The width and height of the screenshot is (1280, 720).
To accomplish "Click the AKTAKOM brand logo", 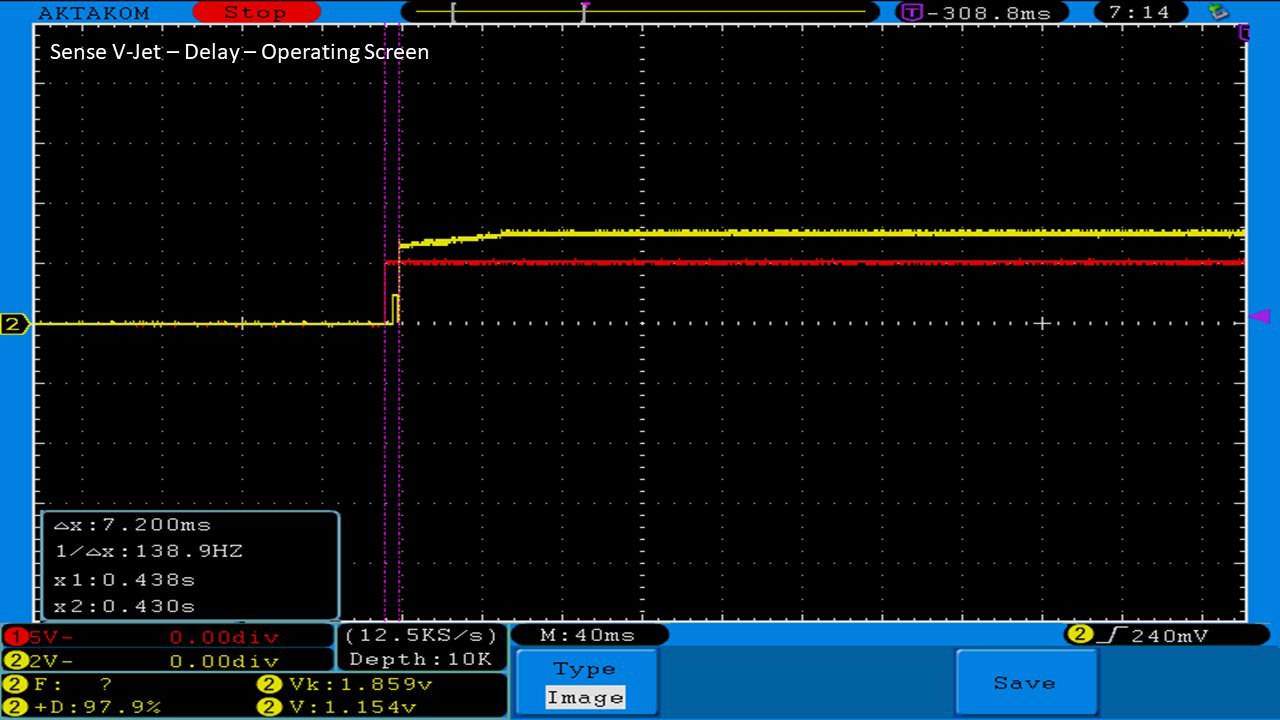I will pos(94,13).
